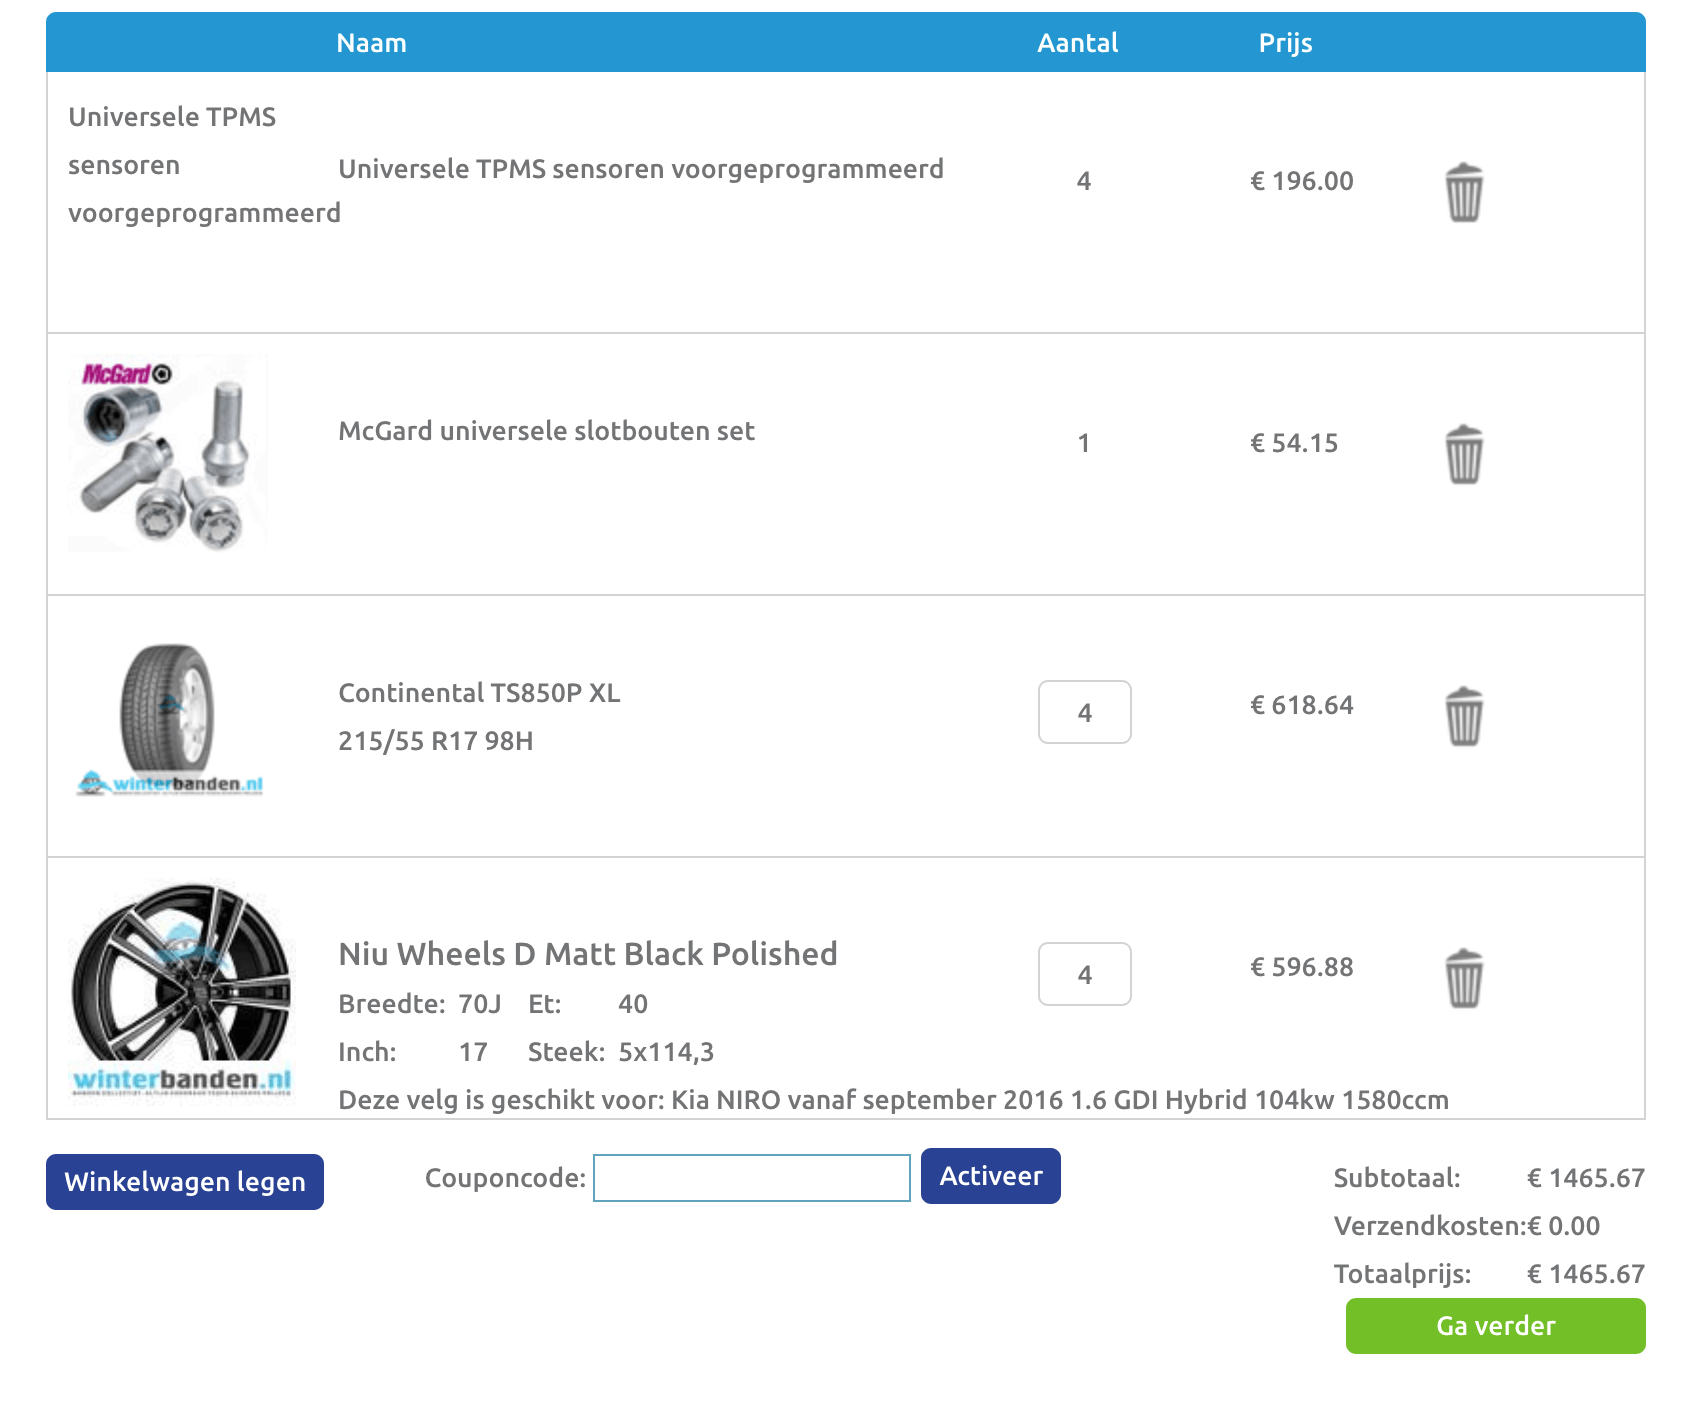Viewport: 1690px width, 1402px height.
Task: Delete the Universele TPMS sensoren item
Action: coord(1463,192)
